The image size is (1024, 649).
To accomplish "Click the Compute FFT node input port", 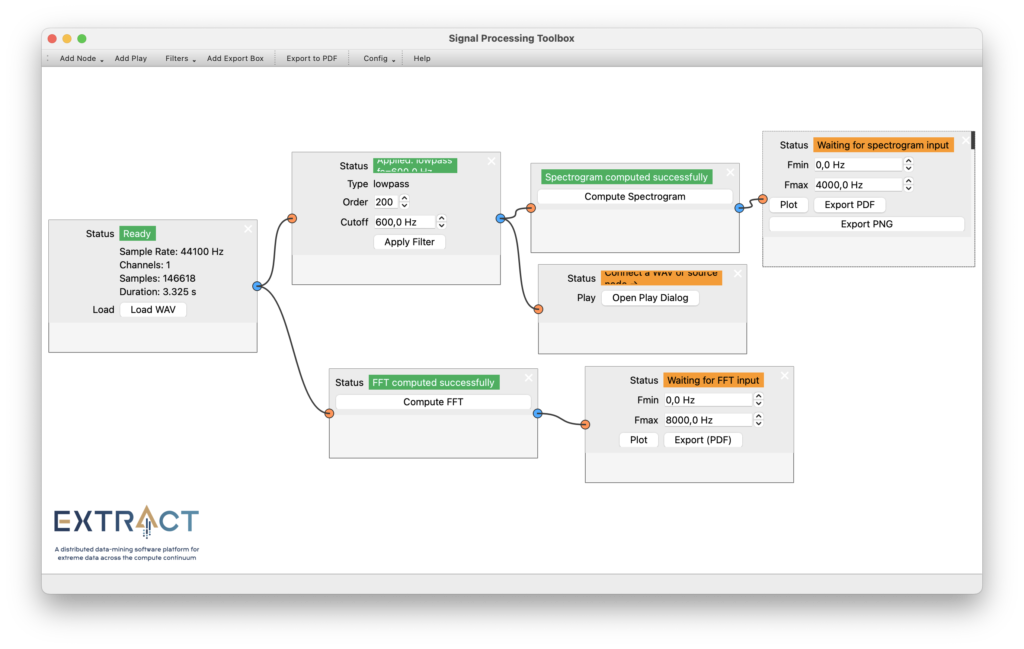I will click(329, 413).
